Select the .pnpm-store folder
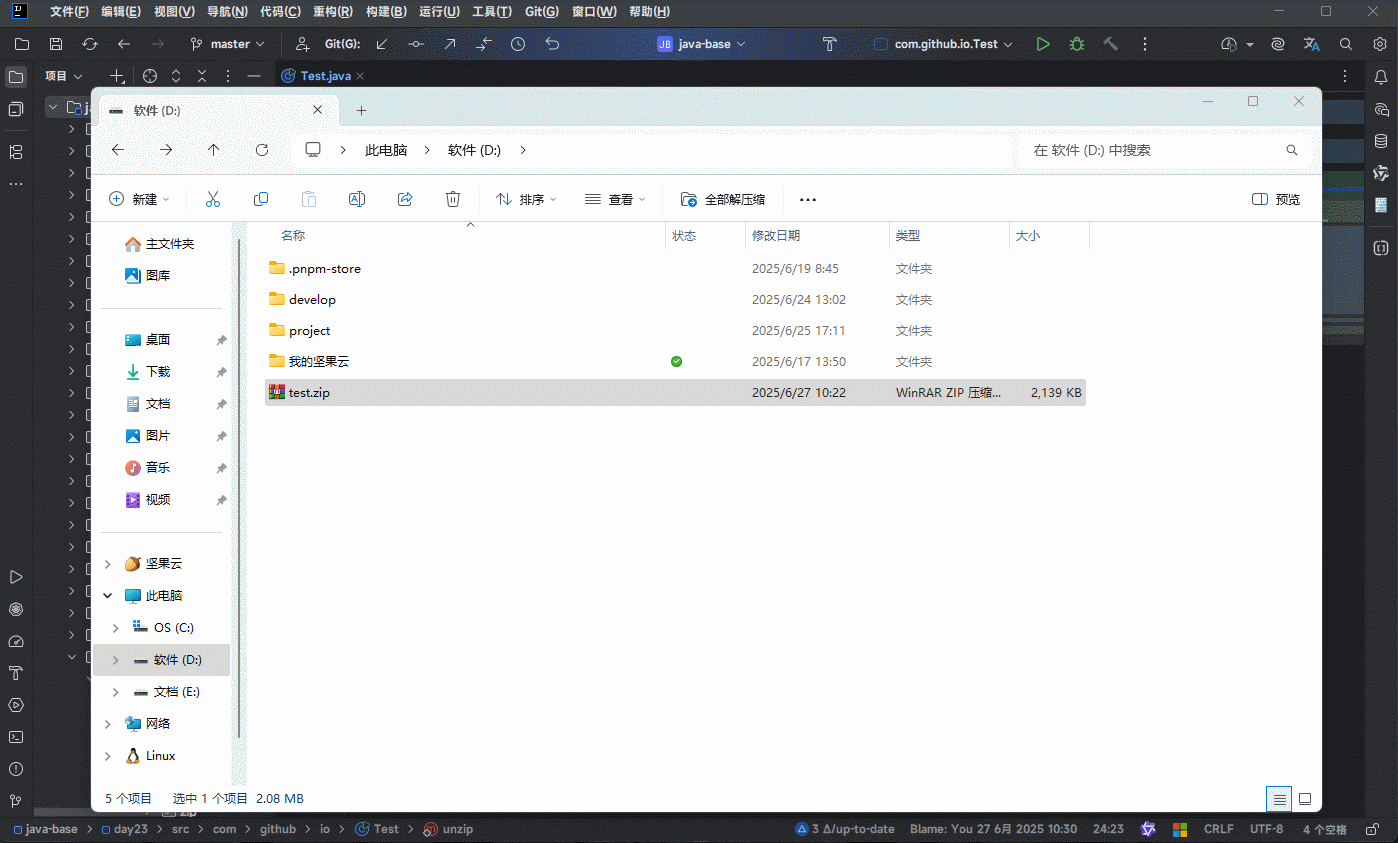The width and height of the screenshot is (1398, 843). tap(324, 269)
